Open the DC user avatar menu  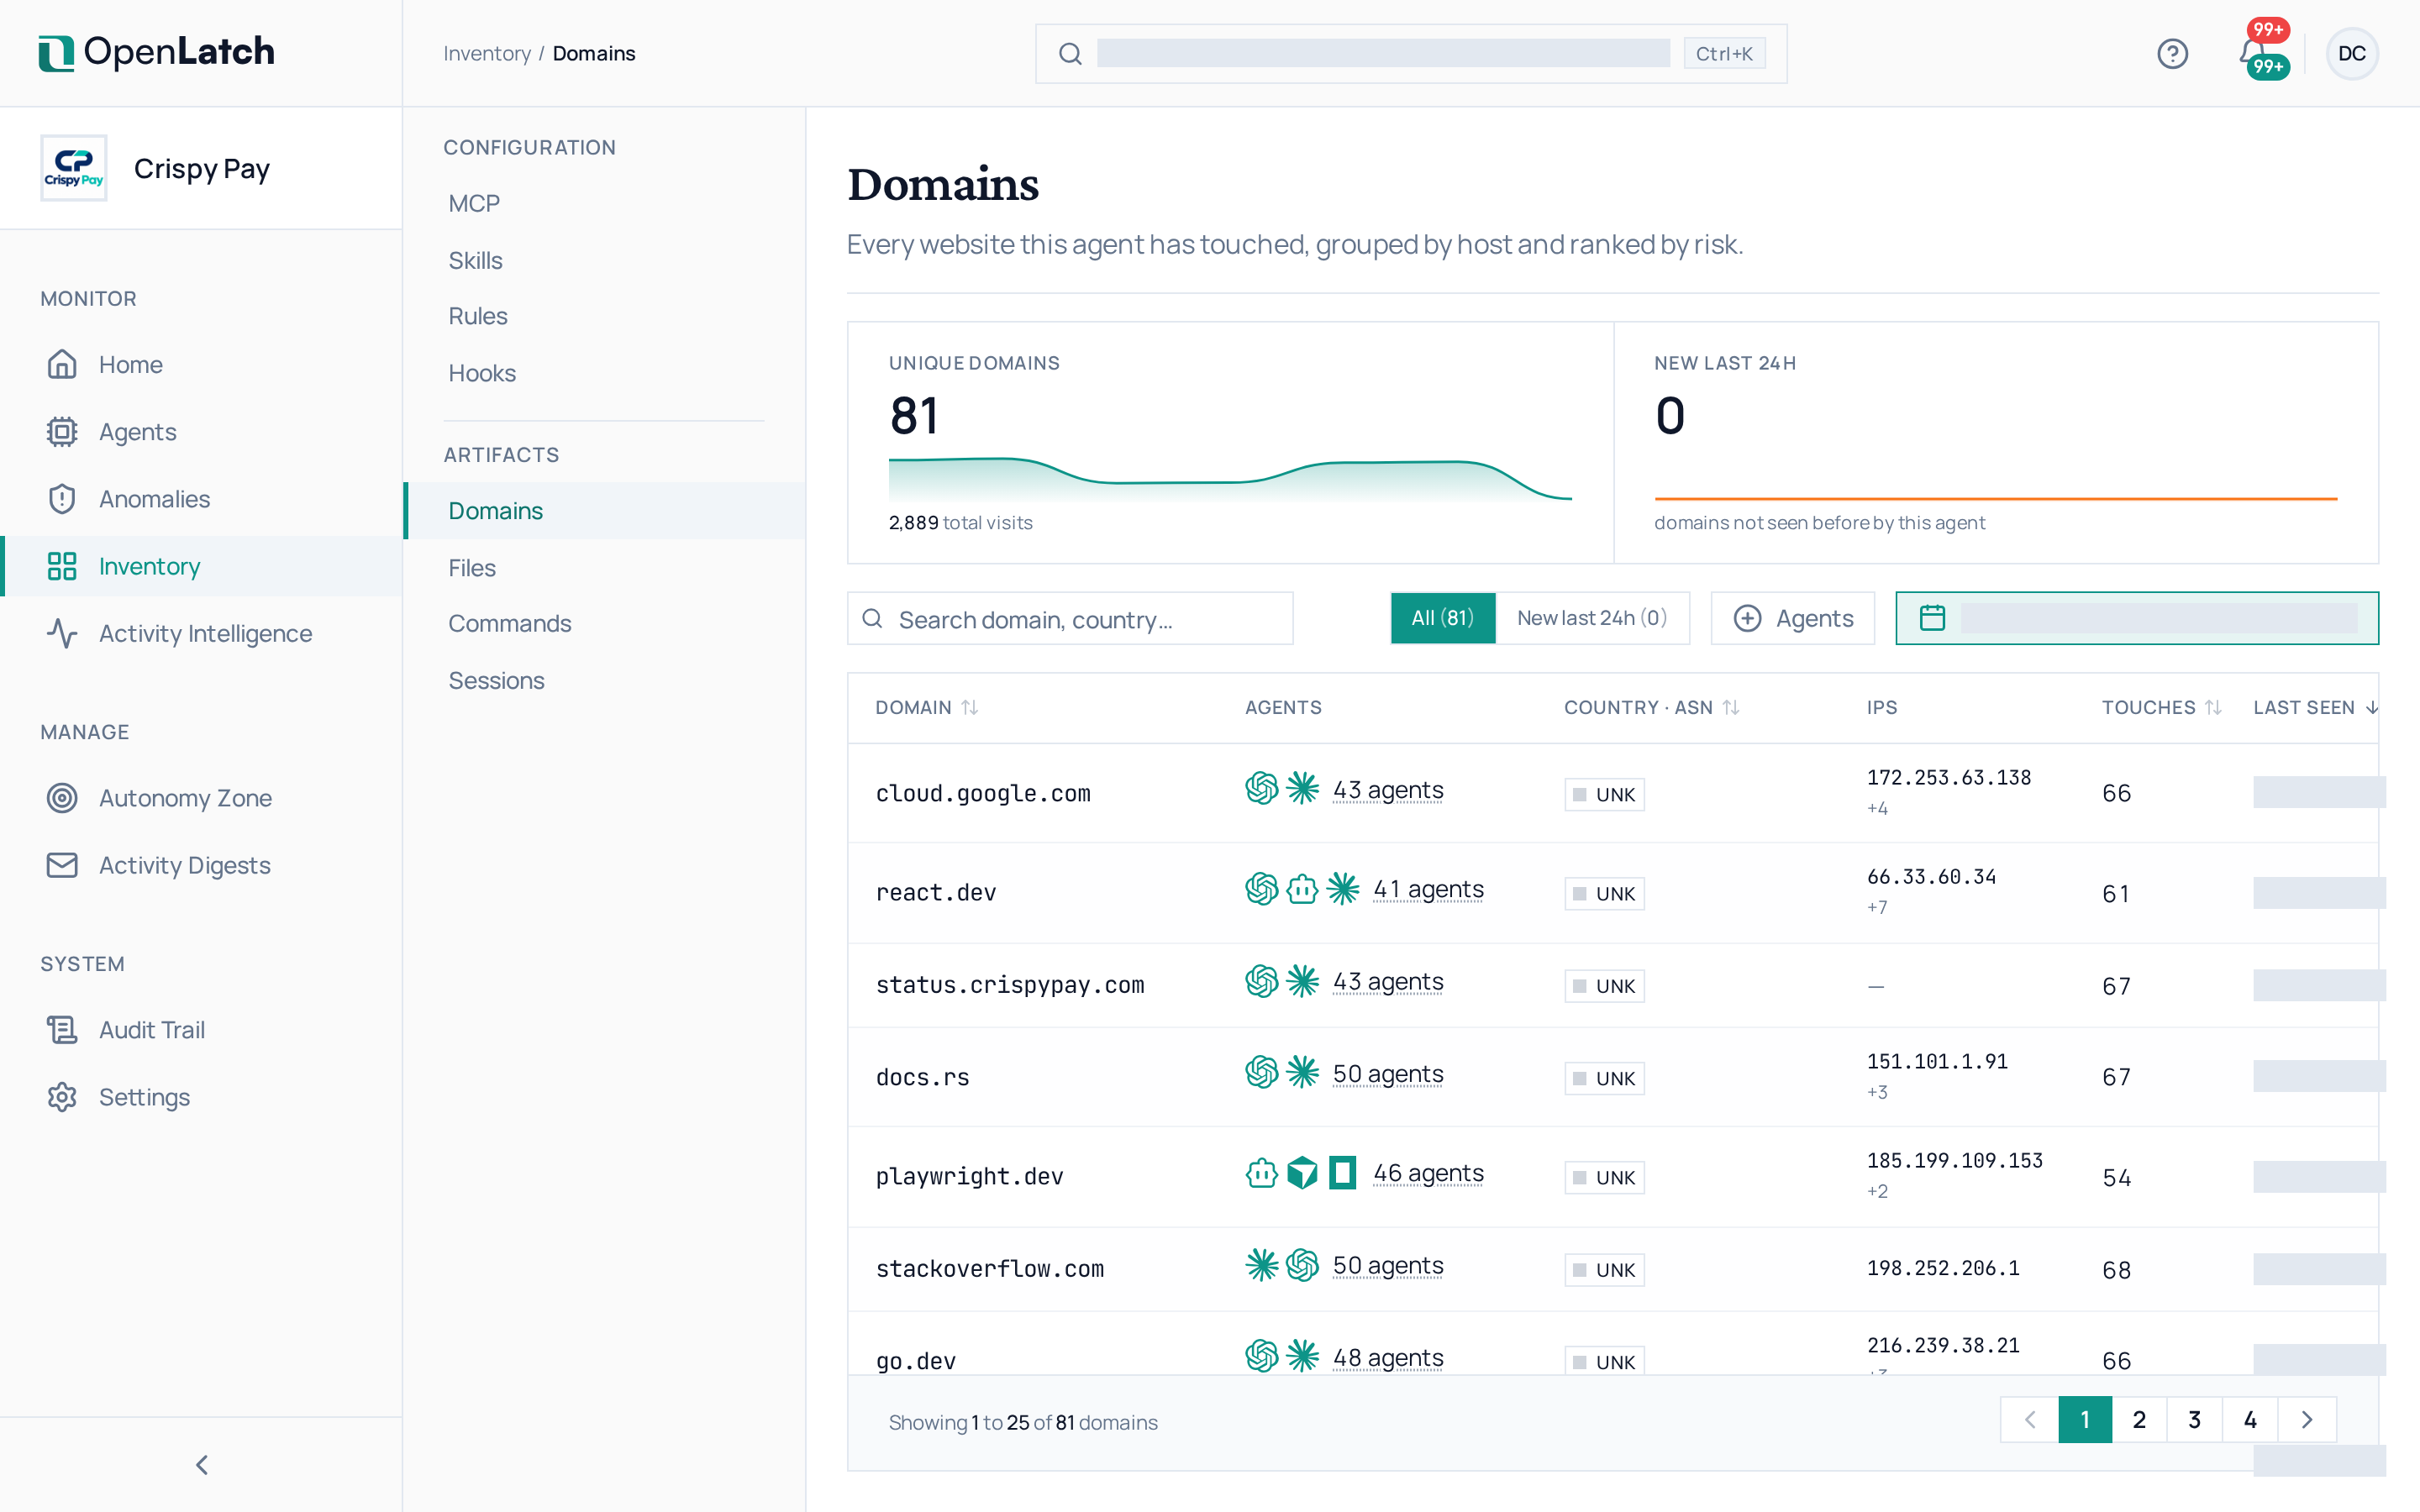tap(2351, 53)
